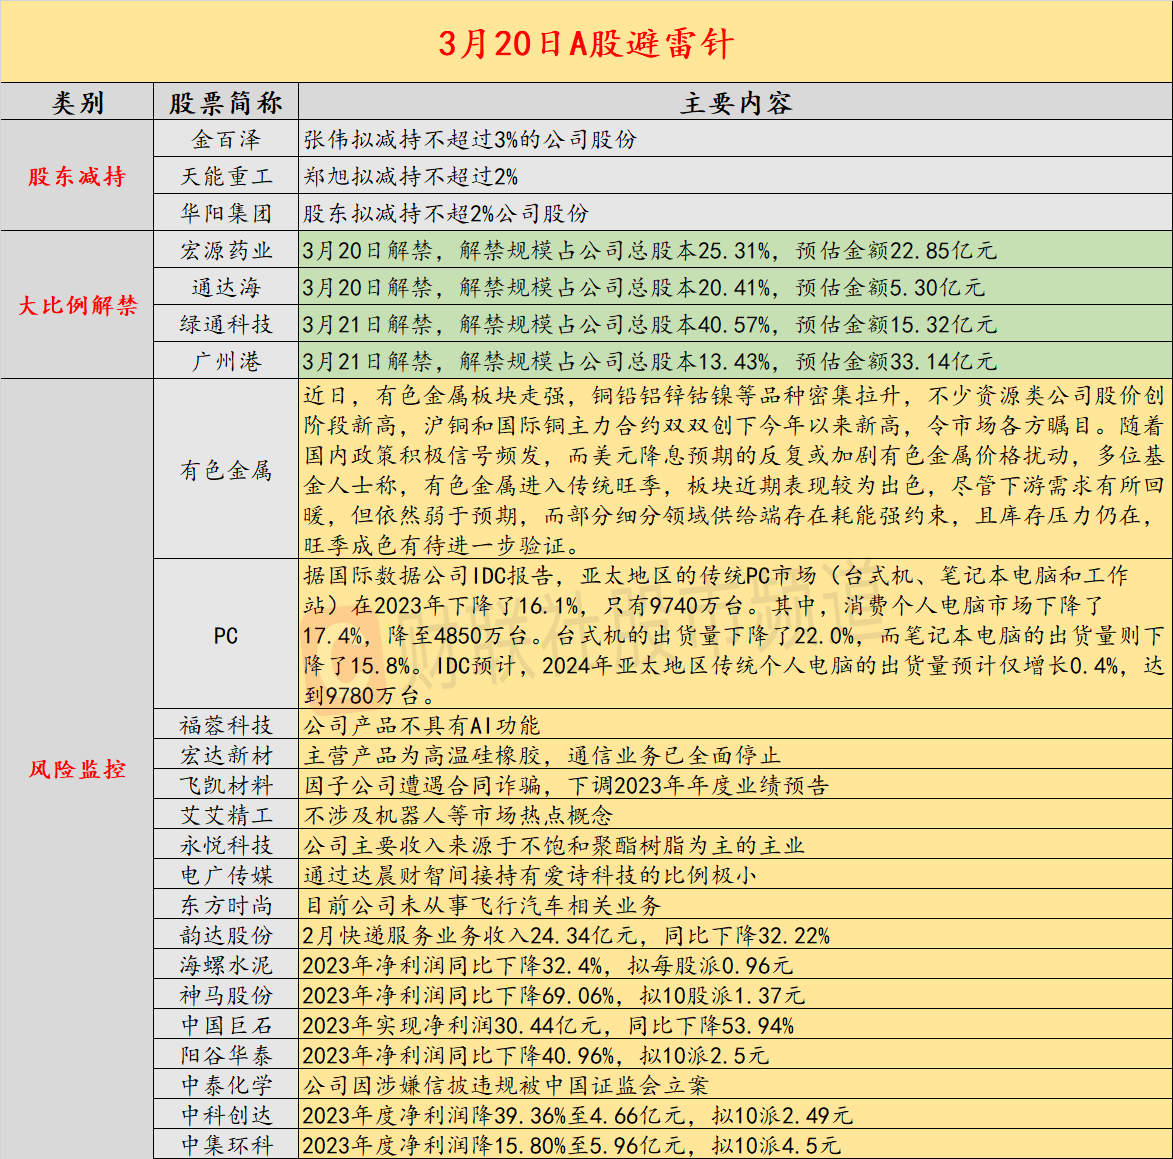This screenshot has height=1159, width=1173.
Task: Select the 天能重工 stock name cell
Action: [226, 177]
